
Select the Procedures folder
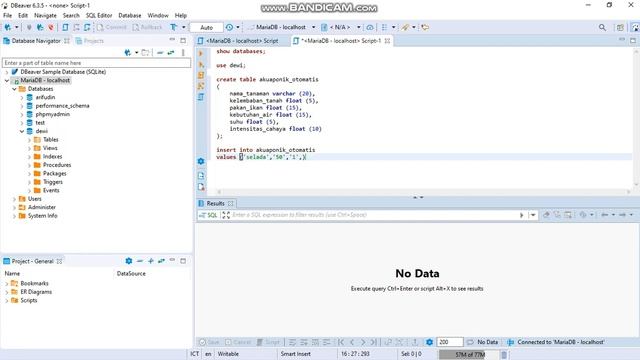57,165
